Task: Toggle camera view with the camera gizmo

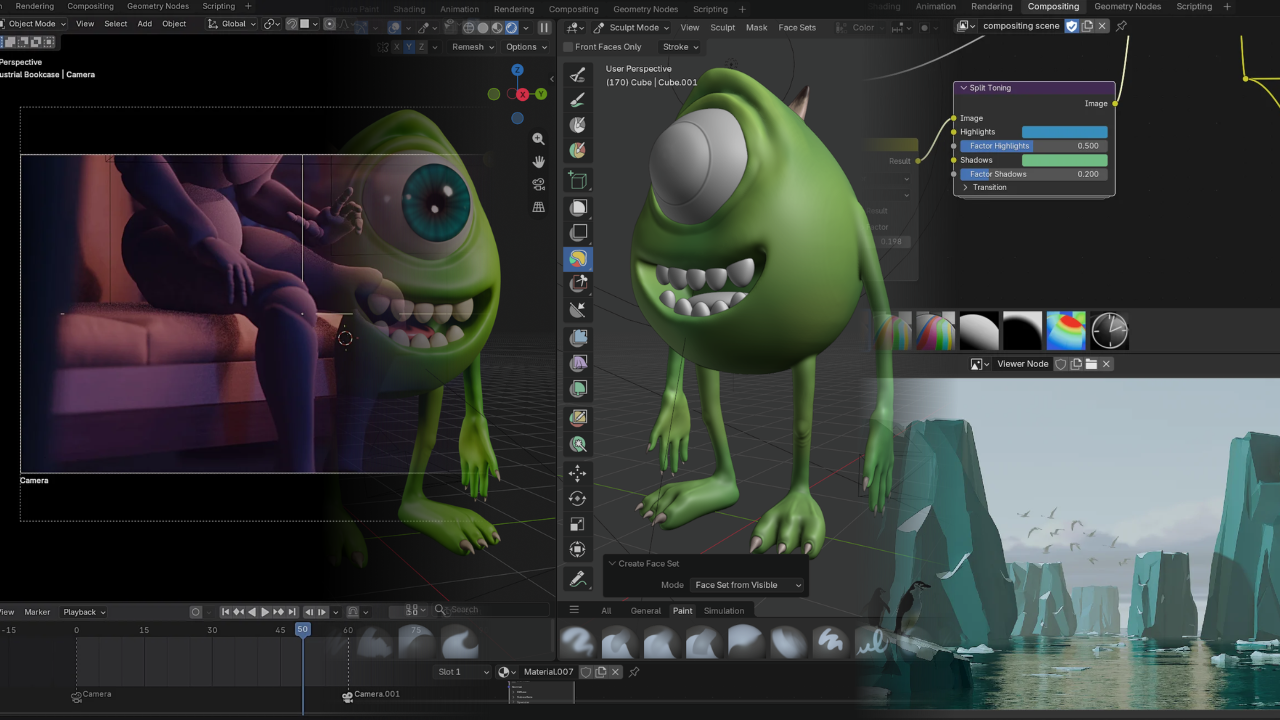Action: [x=538, y=185]
